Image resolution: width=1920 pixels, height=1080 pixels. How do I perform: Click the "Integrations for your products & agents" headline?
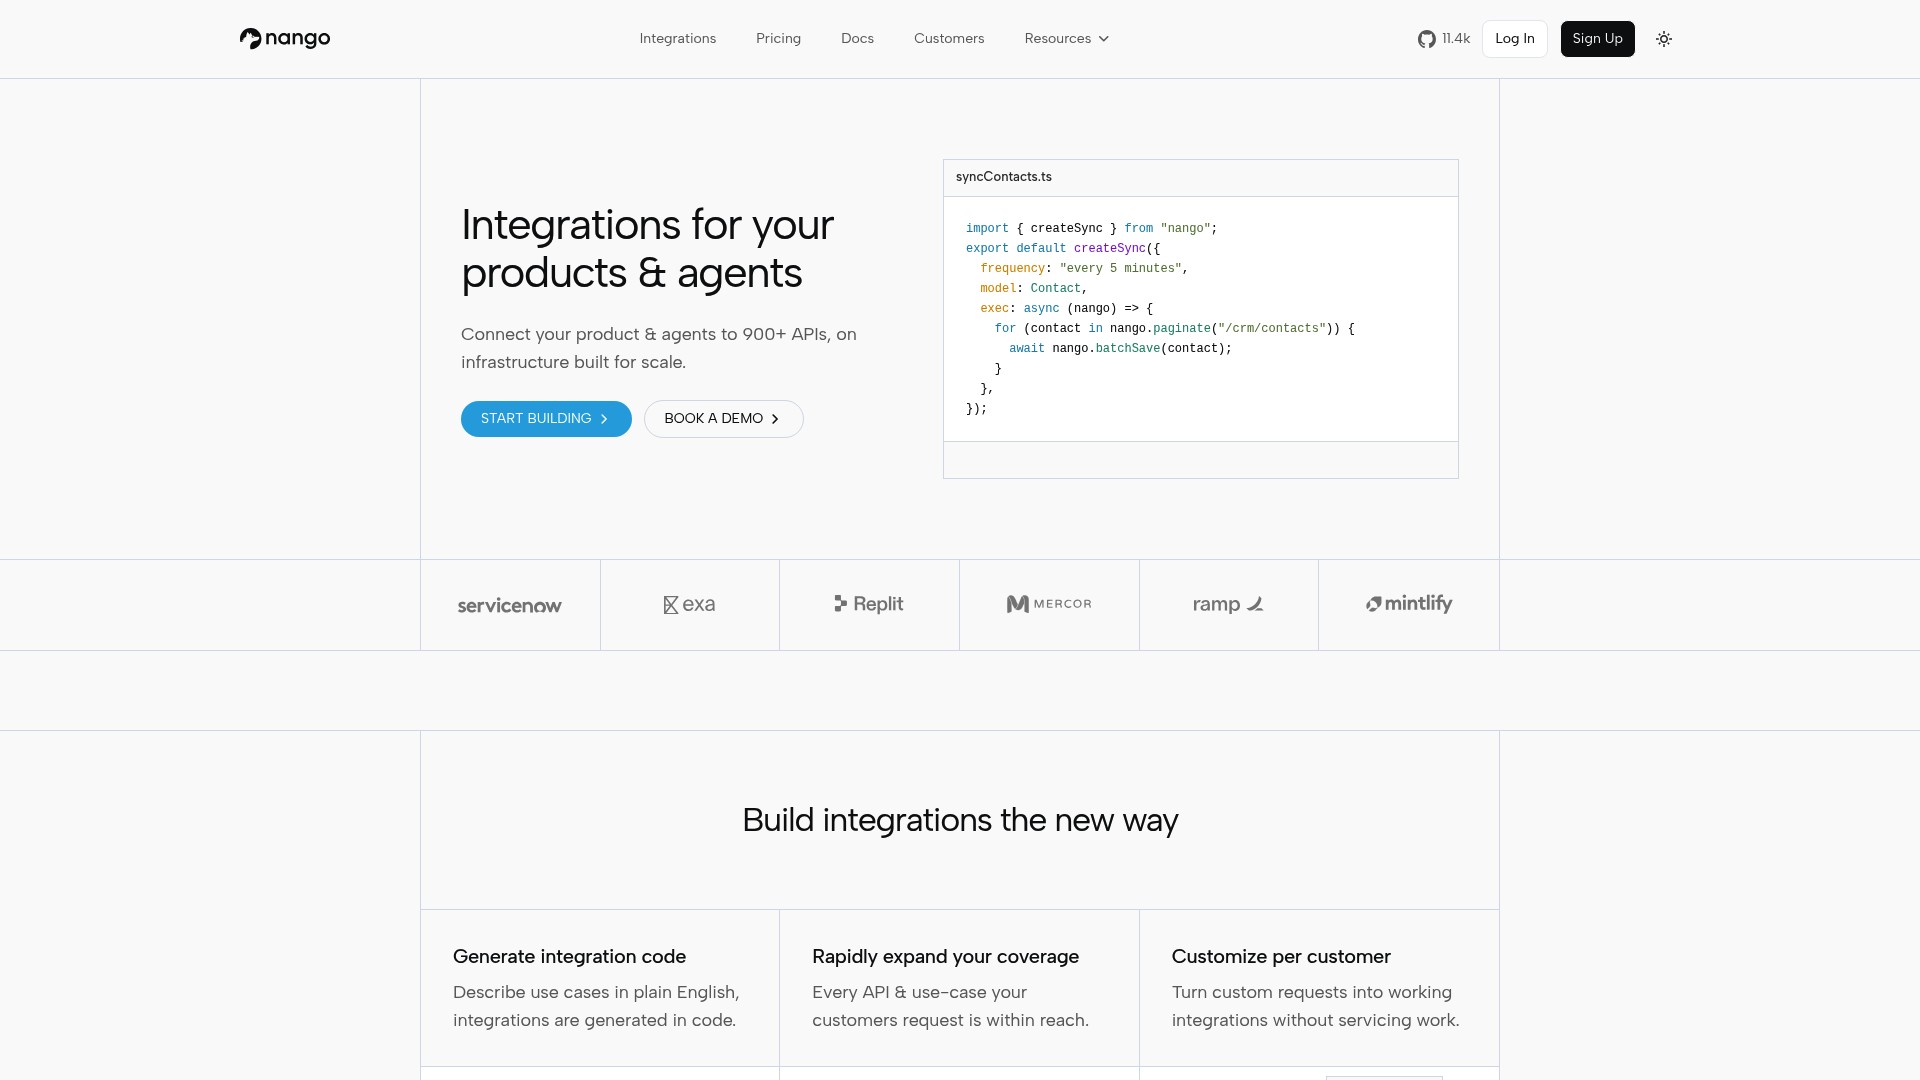coord(647,249)
